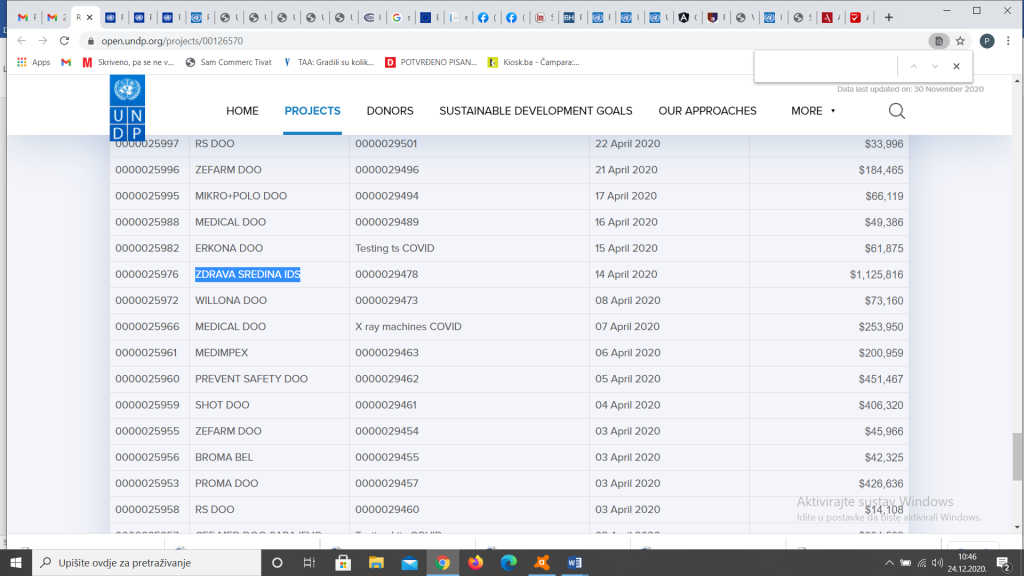
Task: Click the page vertical scrollbar thumb
Action: [1017, 456]
